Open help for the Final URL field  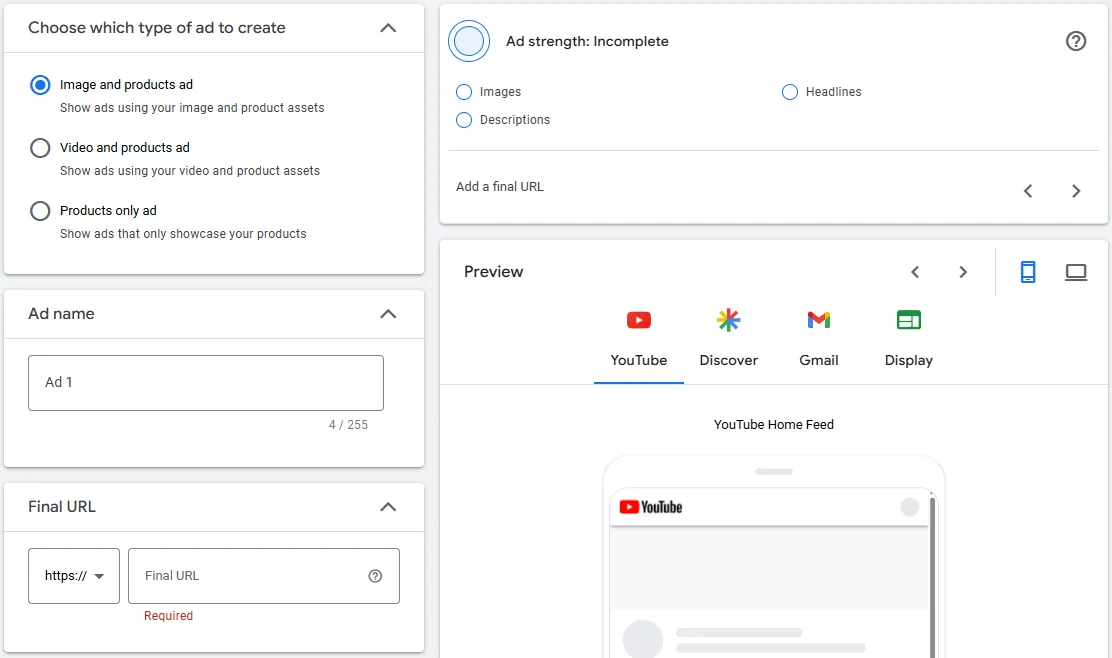375,576
